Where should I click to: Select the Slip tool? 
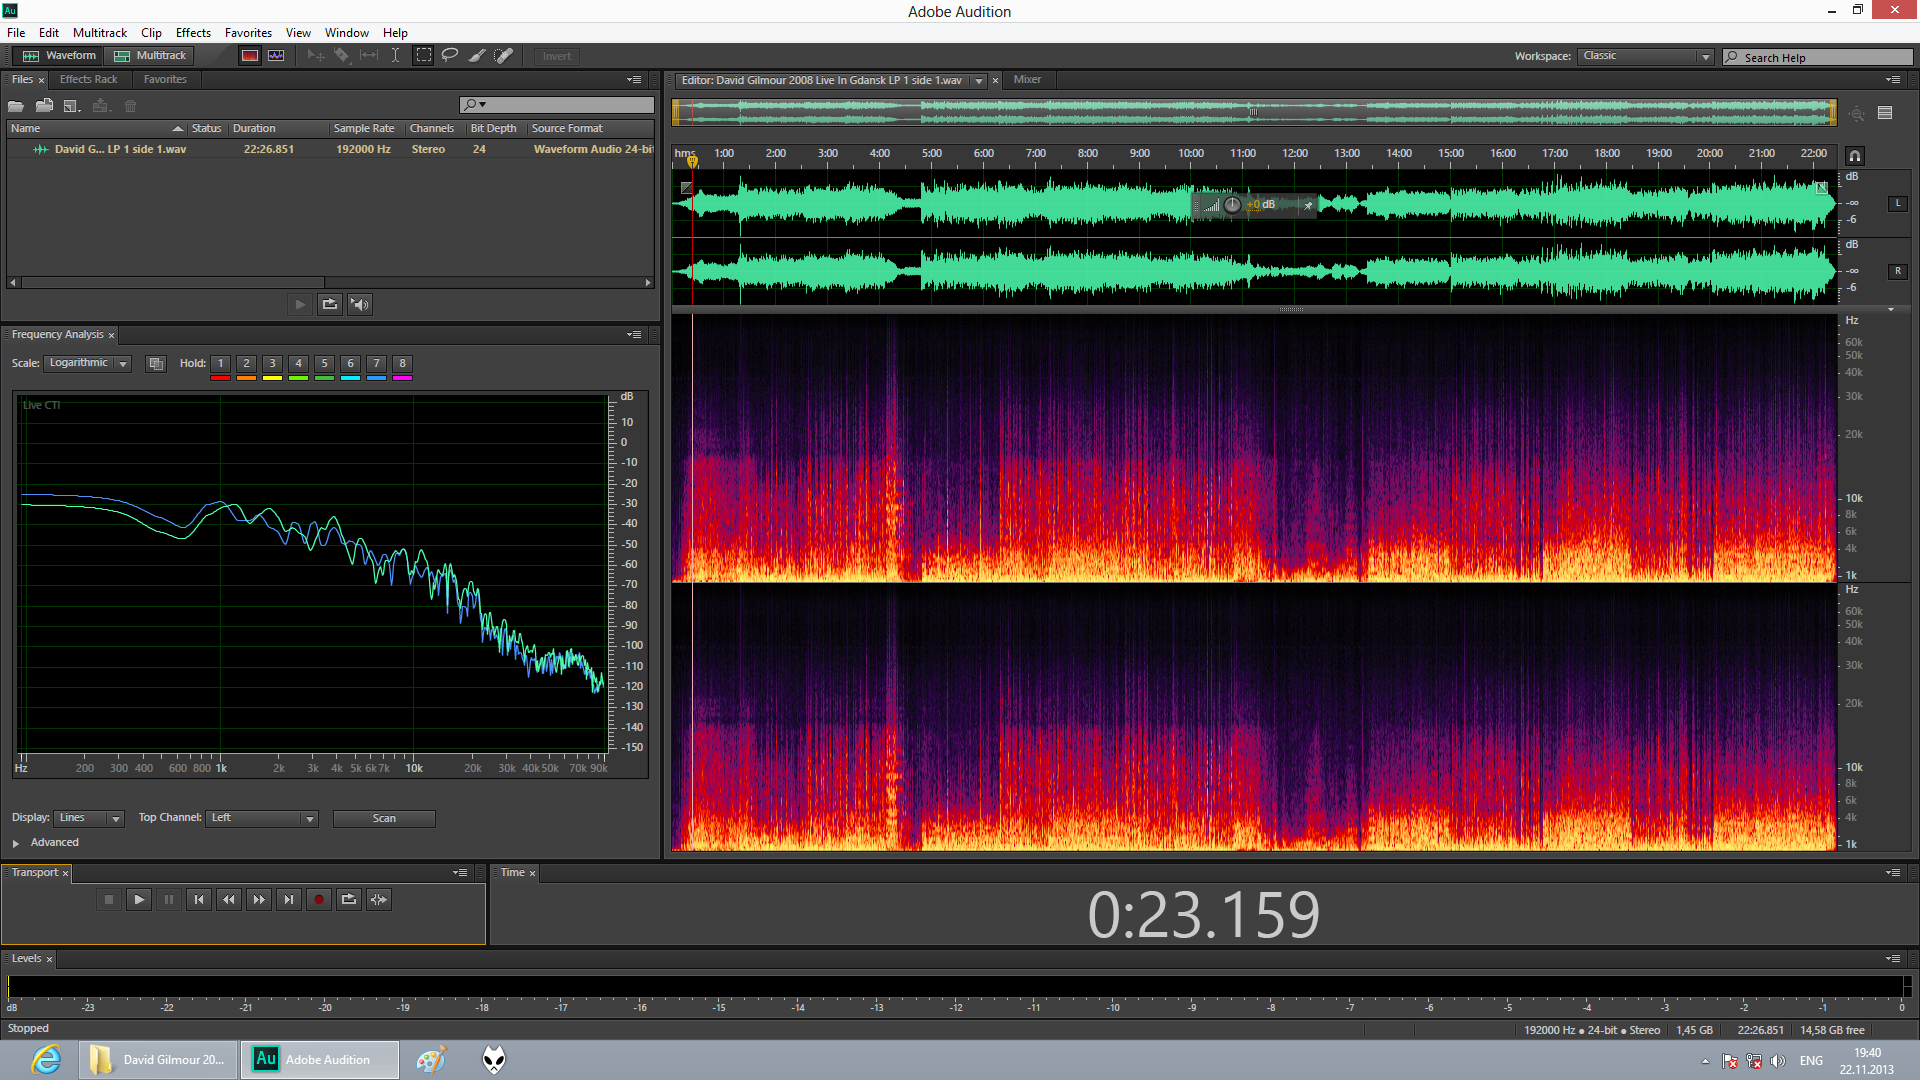369,56
